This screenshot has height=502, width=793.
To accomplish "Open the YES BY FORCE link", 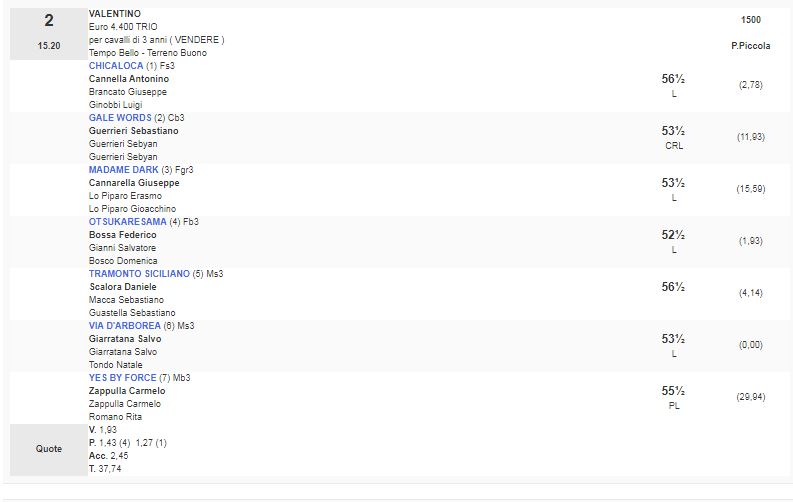I will click(122, 378).
